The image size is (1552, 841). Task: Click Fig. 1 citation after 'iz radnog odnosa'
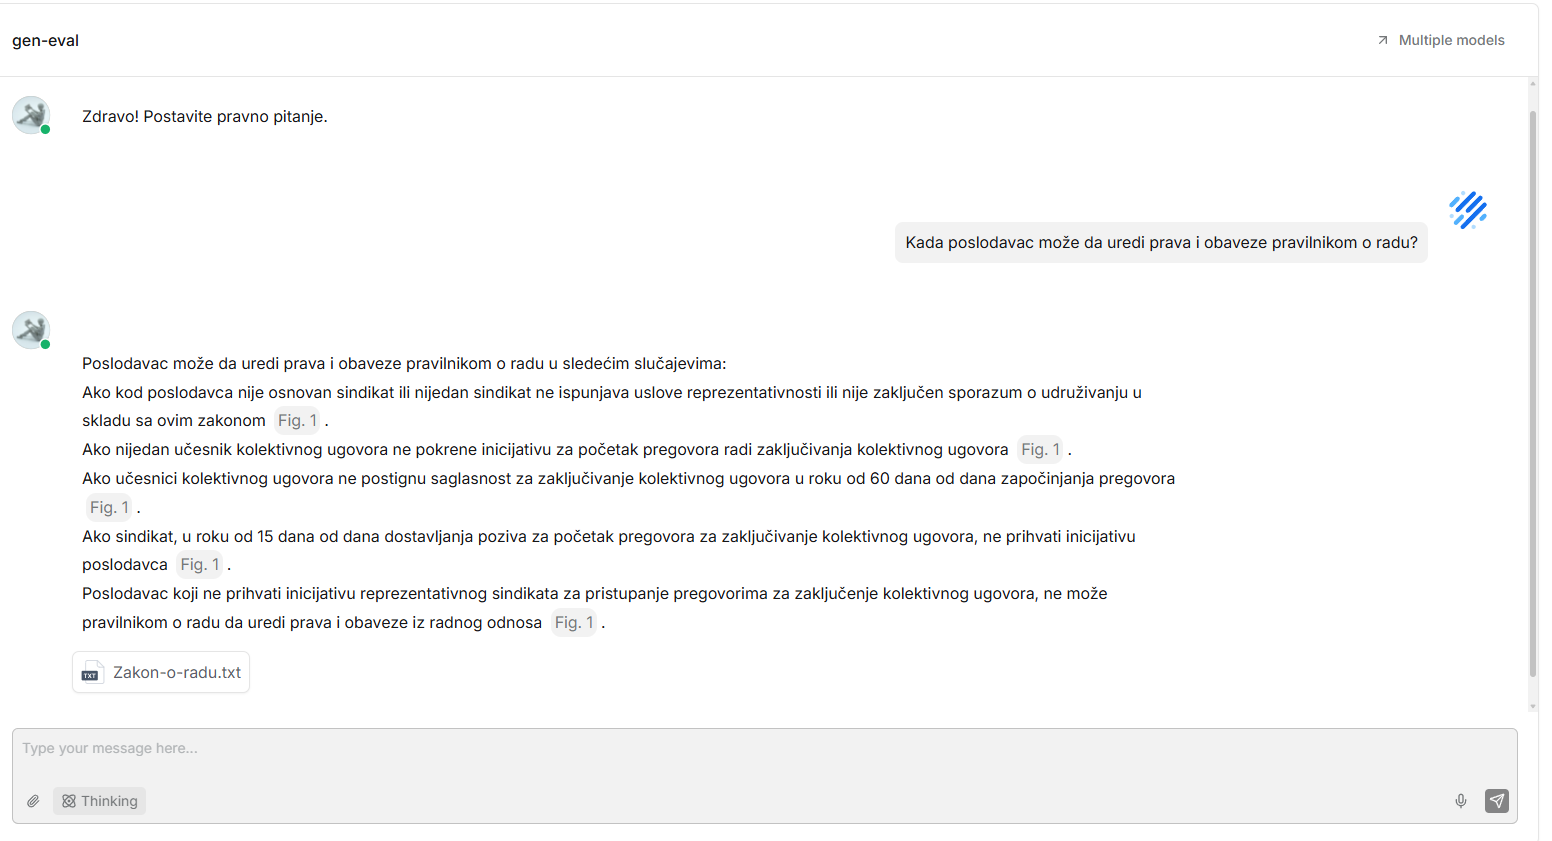(574, 623)
